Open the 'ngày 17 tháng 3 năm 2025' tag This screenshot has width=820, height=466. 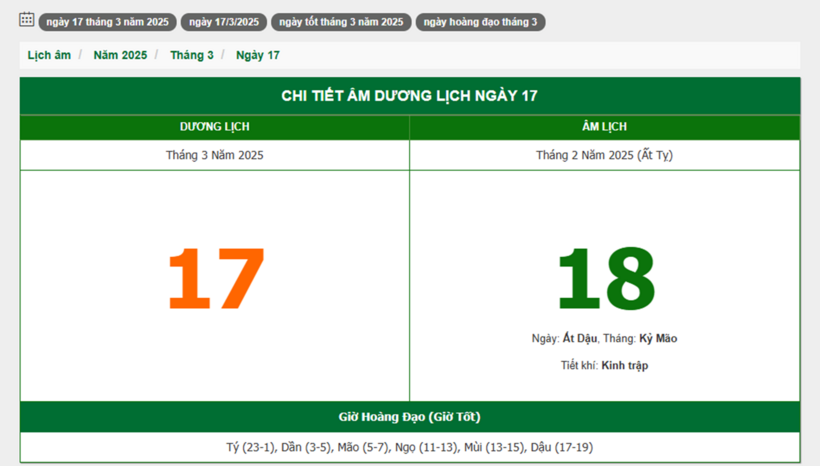pyautogui.click(x=107, y=22)
